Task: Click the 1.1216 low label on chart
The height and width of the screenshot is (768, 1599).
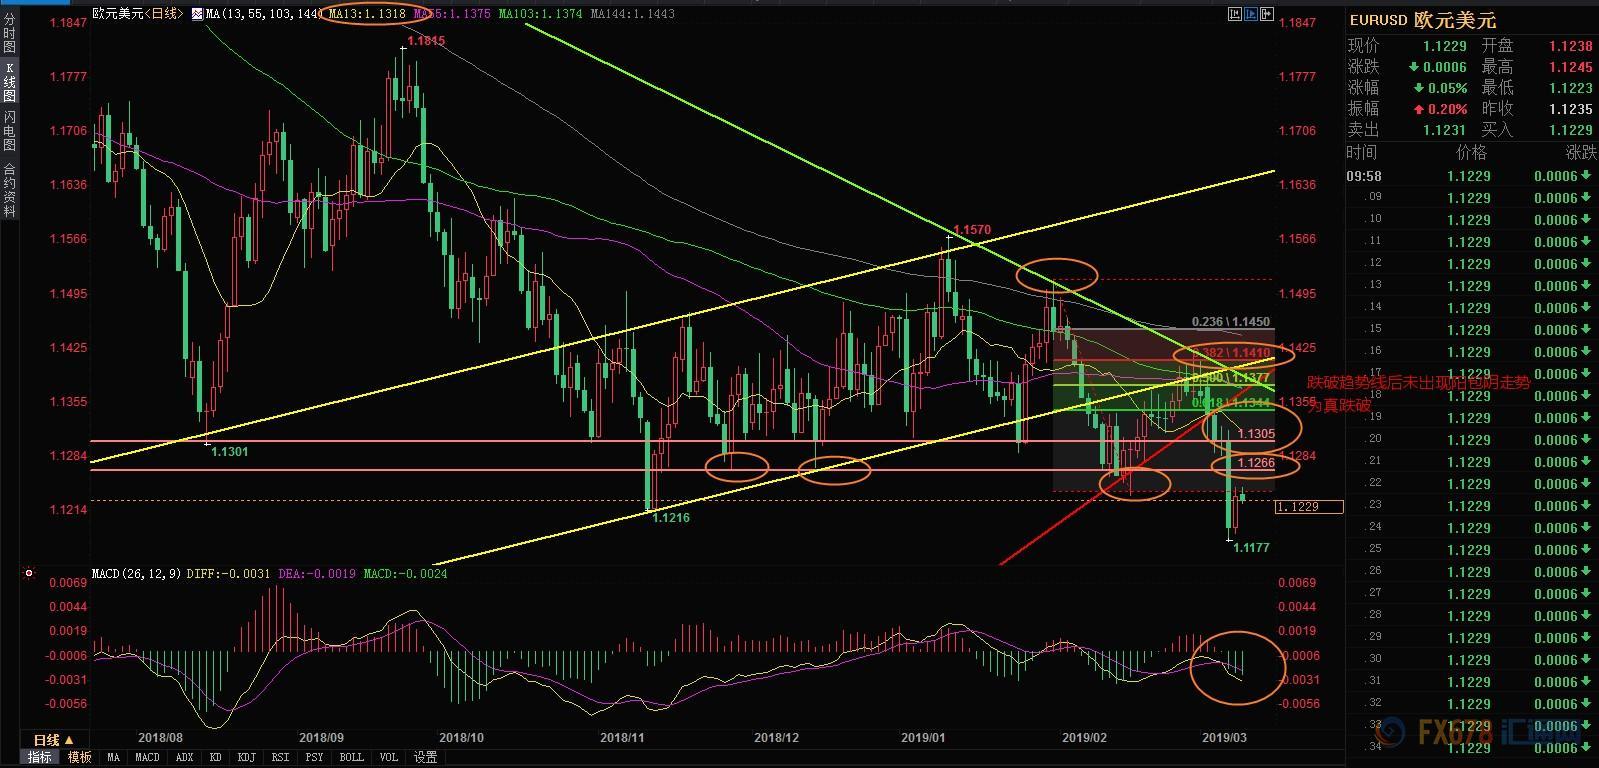Action: click(x=669, y=518)
